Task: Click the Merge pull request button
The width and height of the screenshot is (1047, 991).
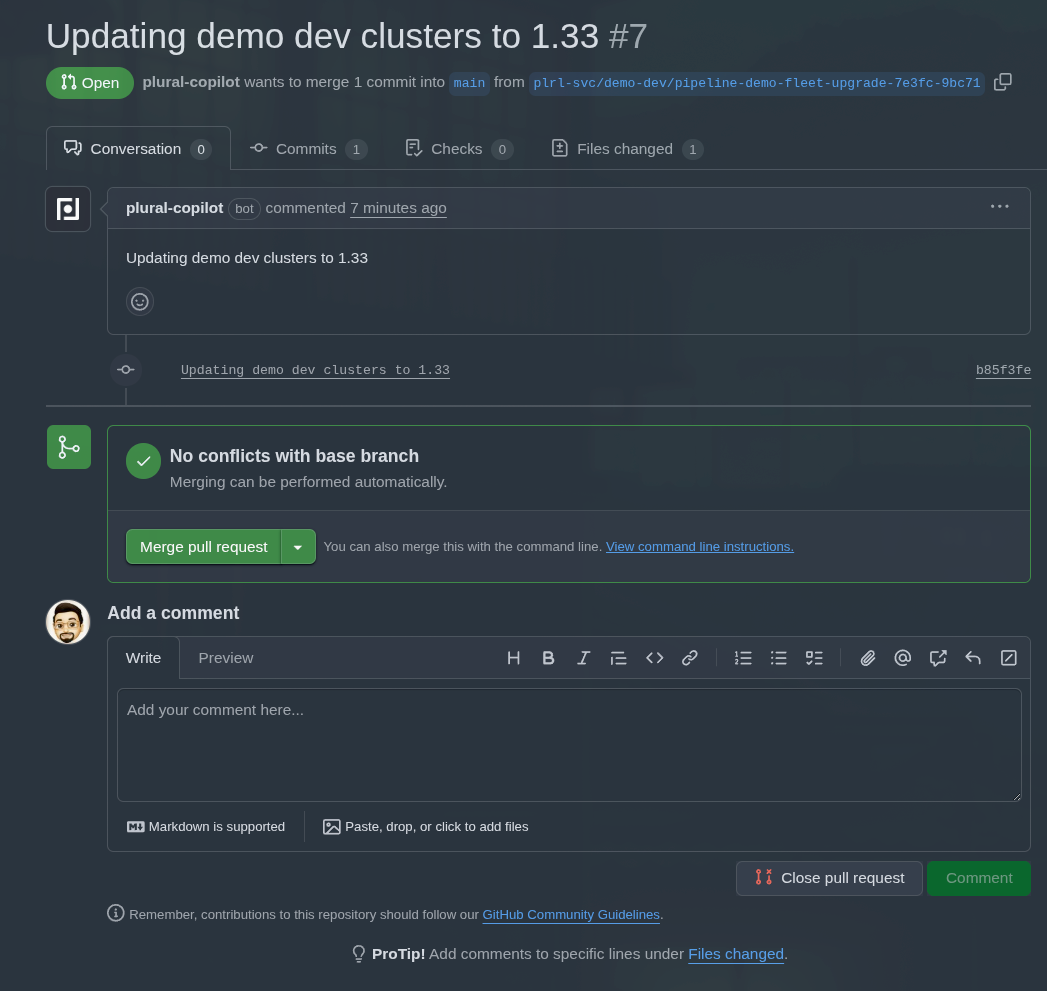Action: (204, 547)
